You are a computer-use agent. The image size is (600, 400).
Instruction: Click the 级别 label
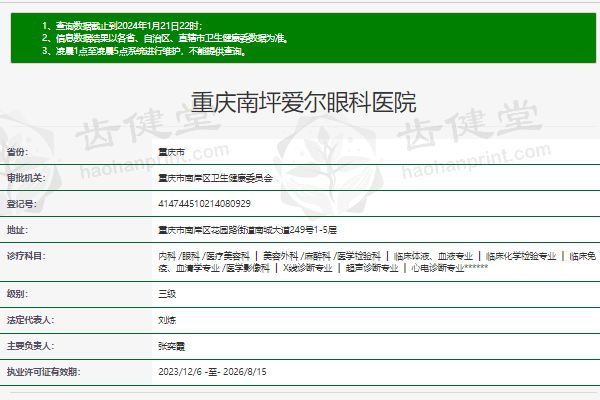click(x=18, y=294)
